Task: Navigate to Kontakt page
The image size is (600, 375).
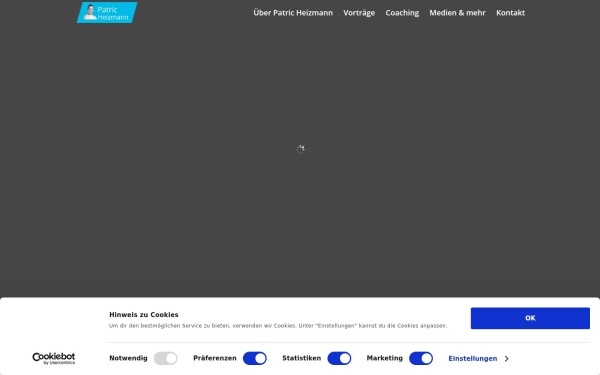Action: pos(510,13)
